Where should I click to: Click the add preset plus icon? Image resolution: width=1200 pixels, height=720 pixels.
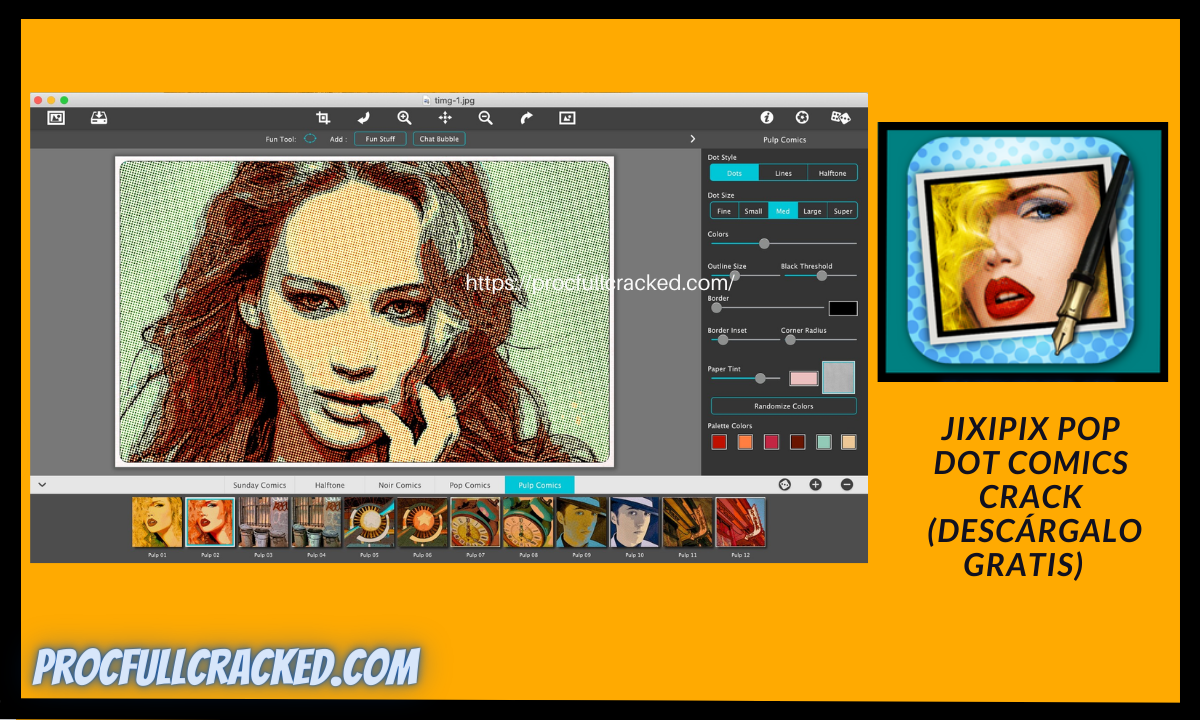815,484
